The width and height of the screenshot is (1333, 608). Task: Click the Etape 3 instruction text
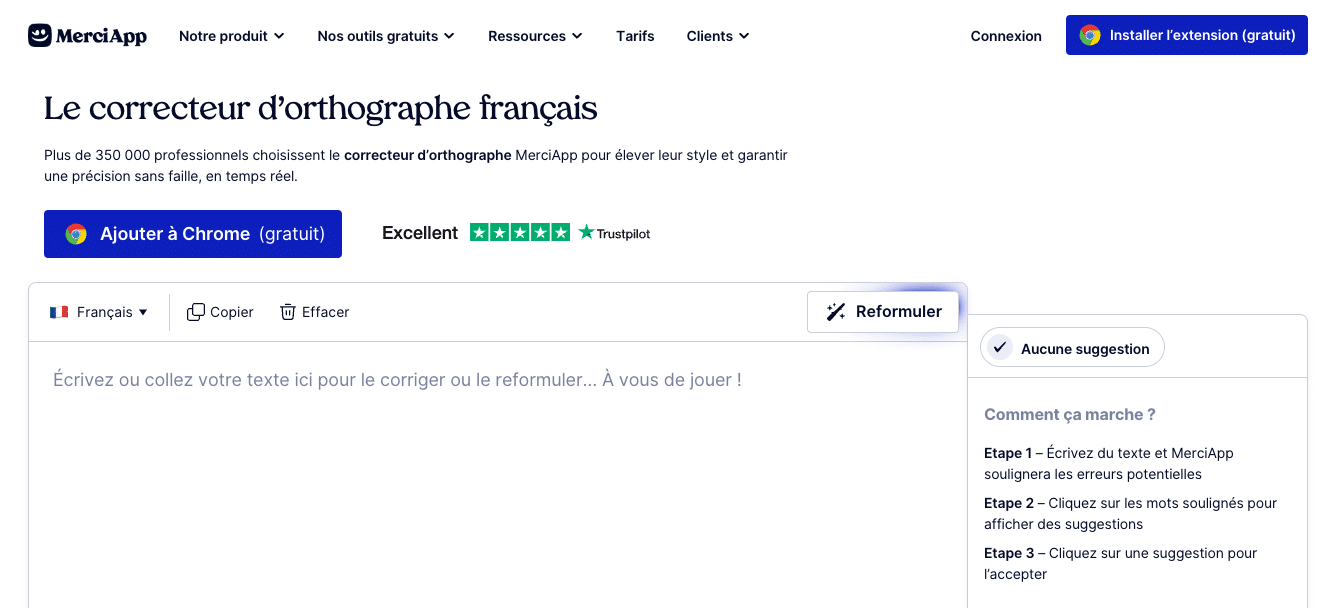(1120, 564)
